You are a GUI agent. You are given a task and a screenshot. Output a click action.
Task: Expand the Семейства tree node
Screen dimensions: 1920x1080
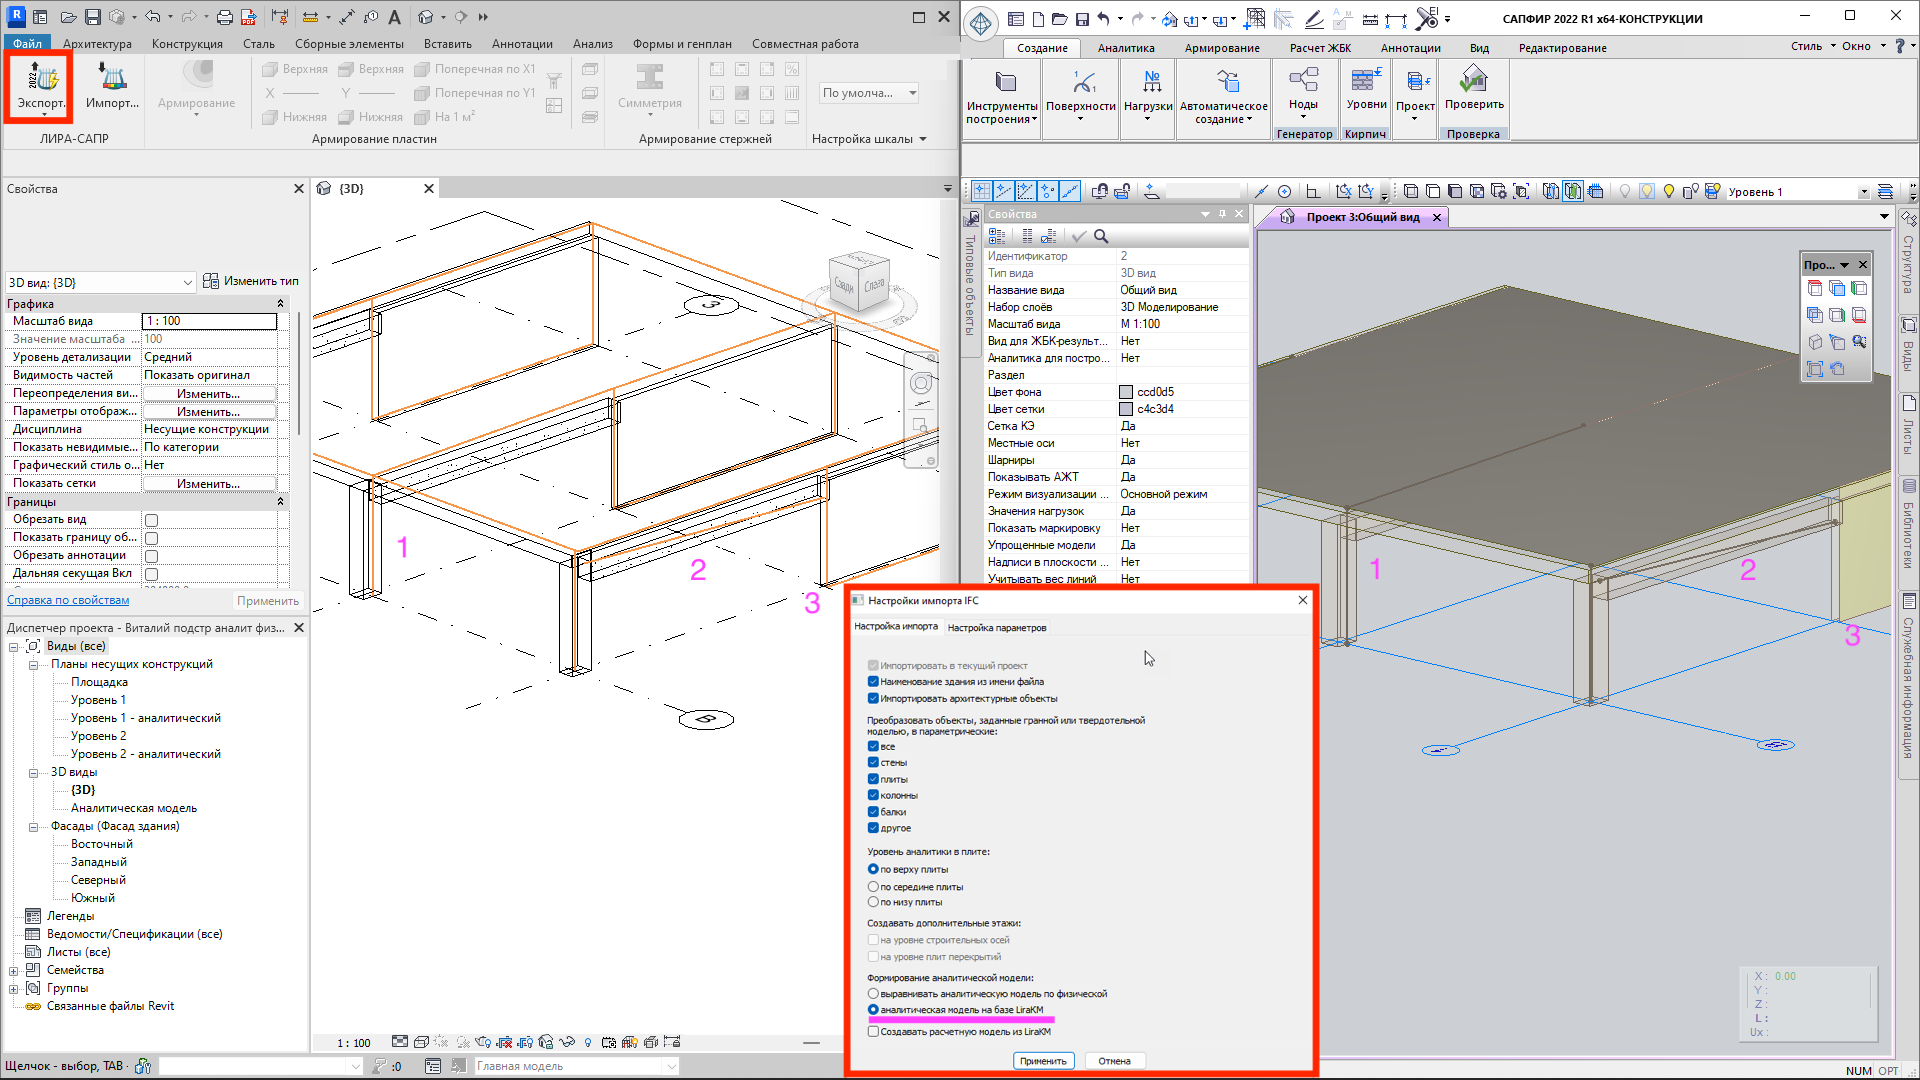(x=13, y=971)
